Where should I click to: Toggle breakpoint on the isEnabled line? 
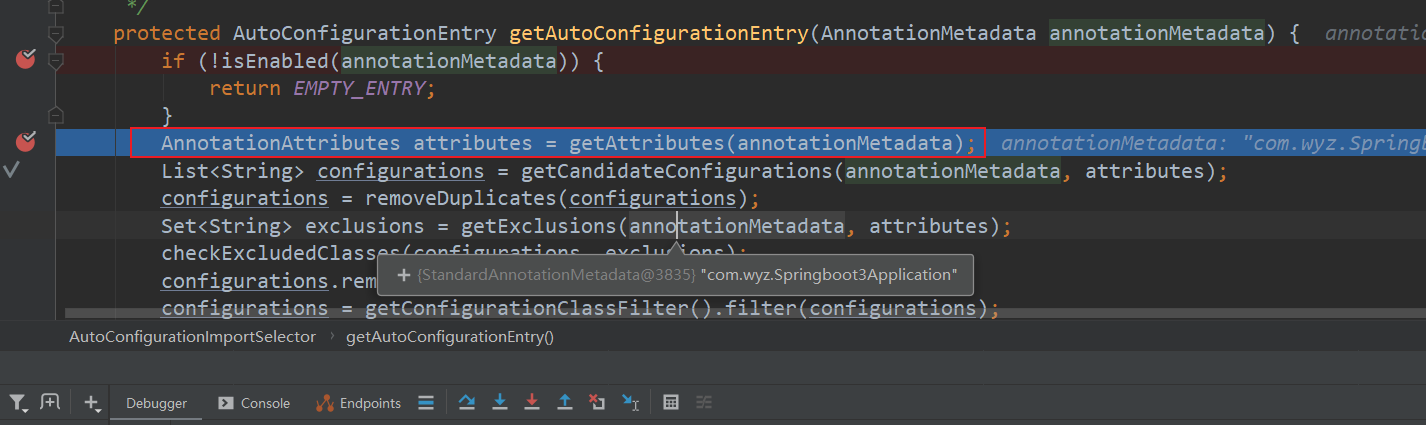(x=25, y=61)
